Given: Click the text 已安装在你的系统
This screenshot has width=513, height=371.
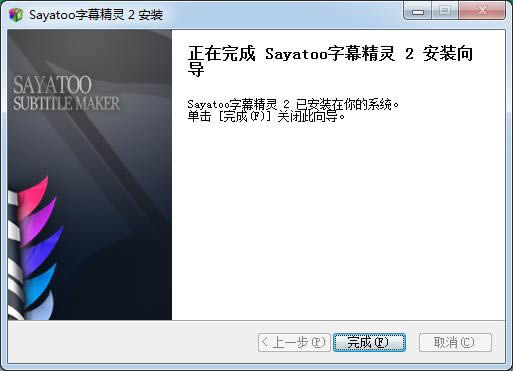Looking at the screenshot, I should tap(343, 104).
